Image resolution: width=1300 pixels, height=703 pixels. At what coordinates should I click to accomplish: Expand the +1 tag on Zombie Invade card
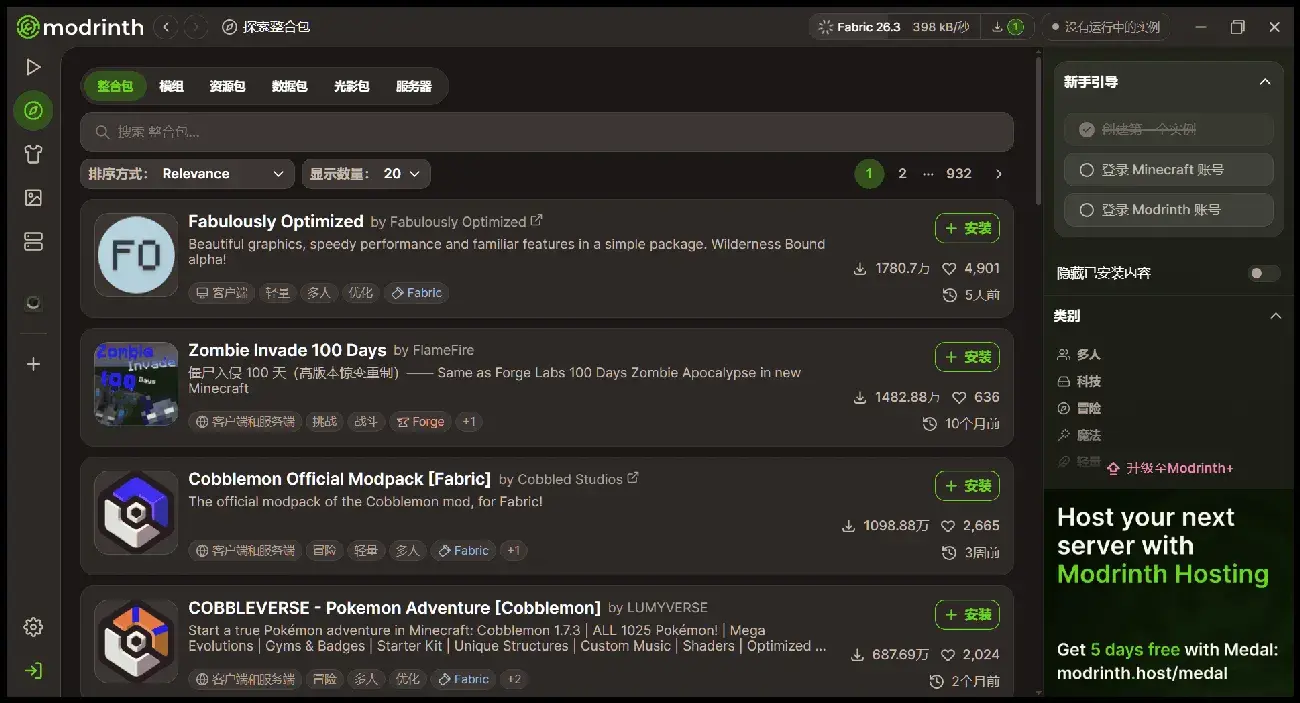pyautogui.click(x=468, y=422)
